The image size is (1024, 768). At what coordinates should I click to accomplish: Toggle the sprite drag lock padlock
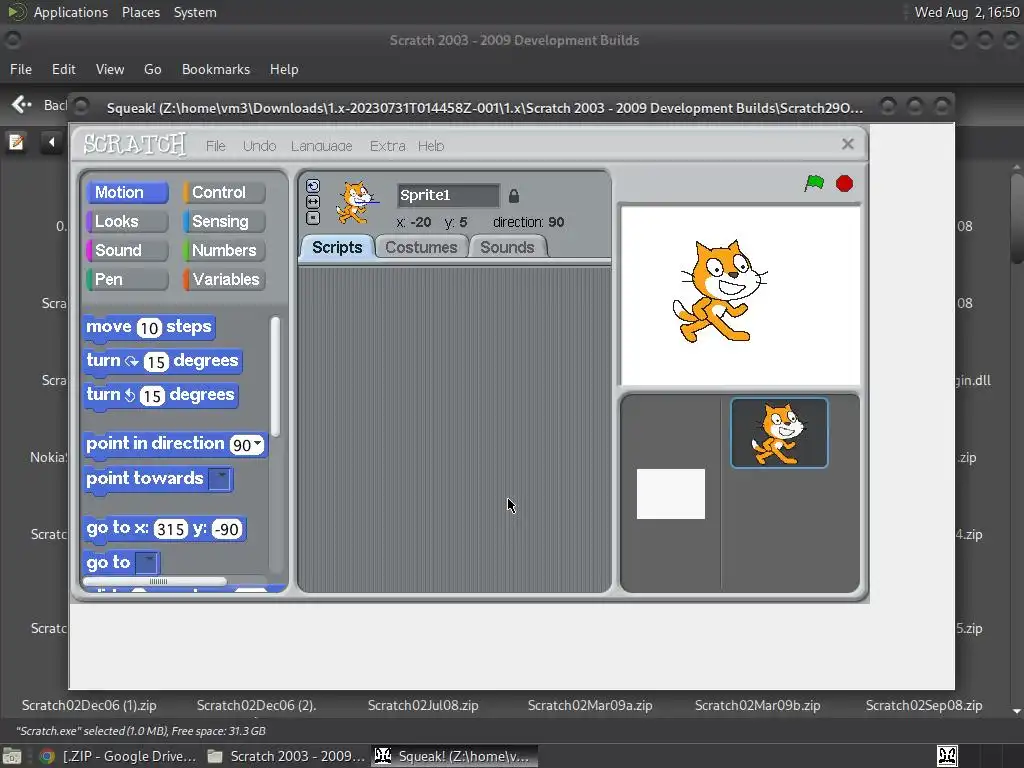(x=514, y=195)
